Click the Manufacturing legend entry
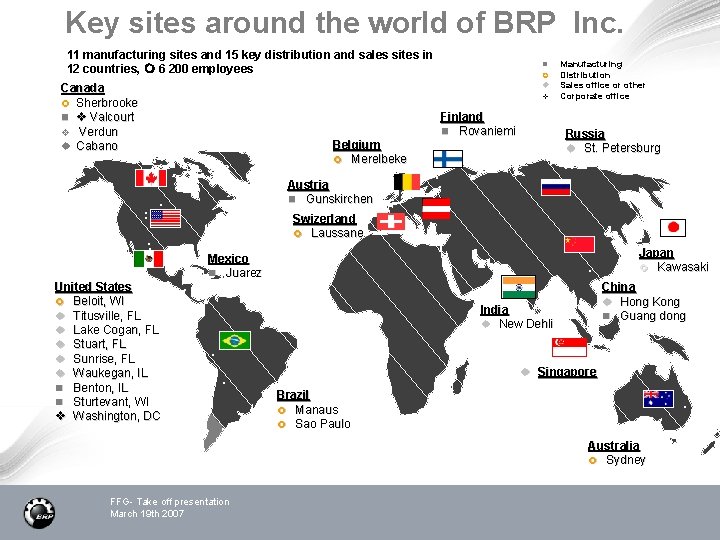 click(x=591, y=64)
